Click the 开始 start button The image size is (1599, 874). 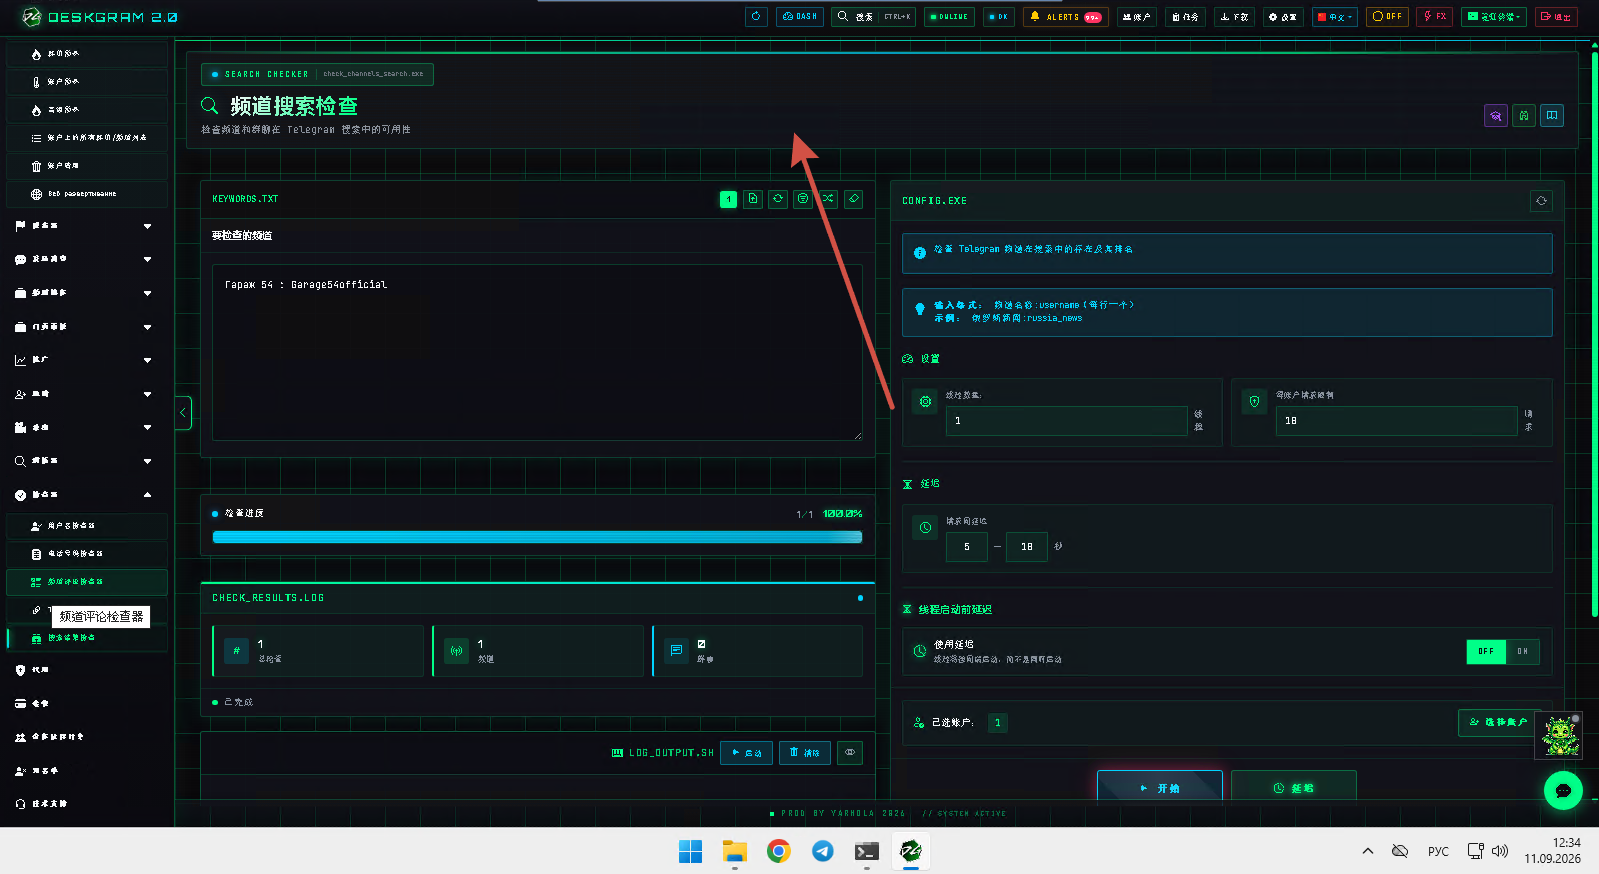(1160, 786)
